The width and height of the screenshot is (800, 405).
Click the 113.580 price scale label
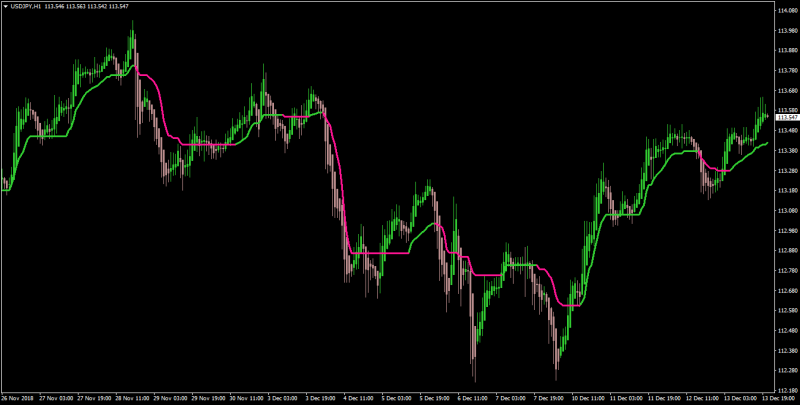click(788, 110)
